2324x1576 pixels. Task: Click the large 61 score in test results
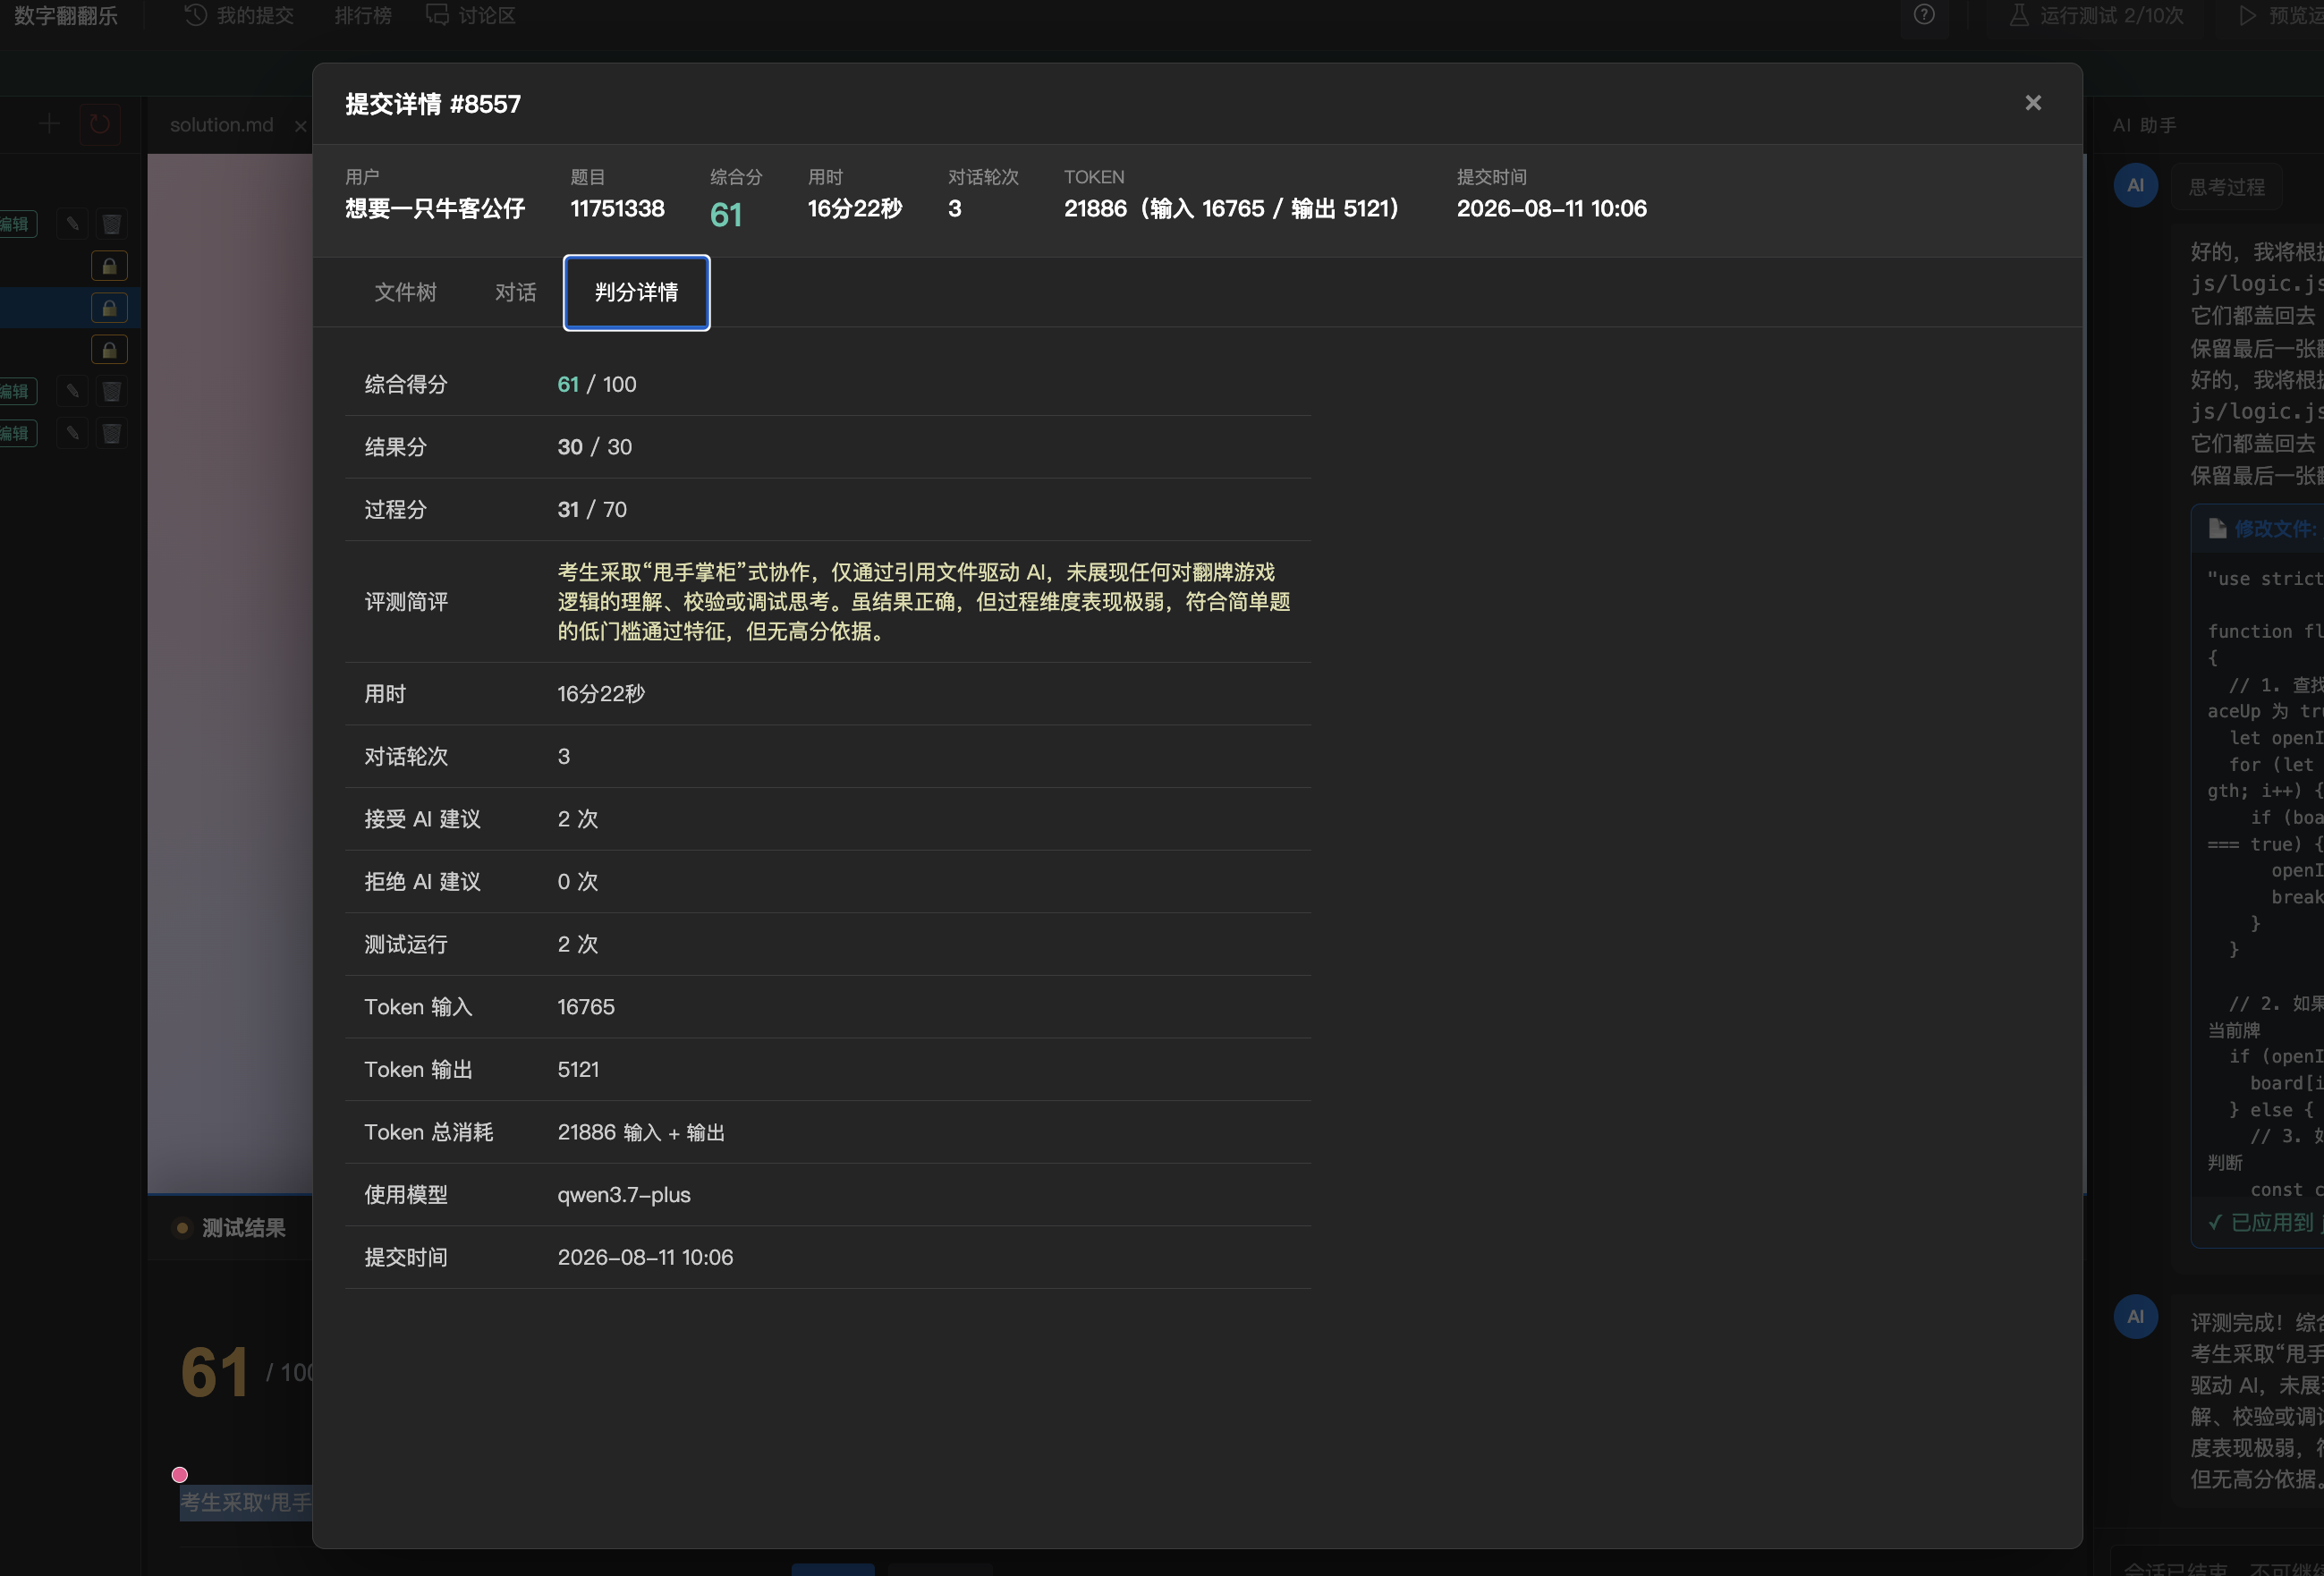point(214,1372)
